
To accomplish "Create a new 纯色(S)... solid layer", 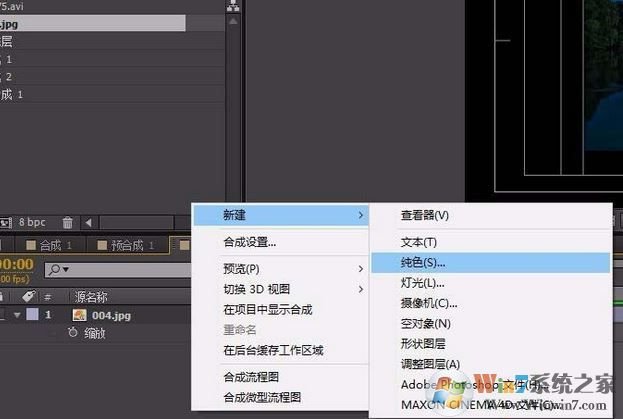I will [x=491, y=263].
